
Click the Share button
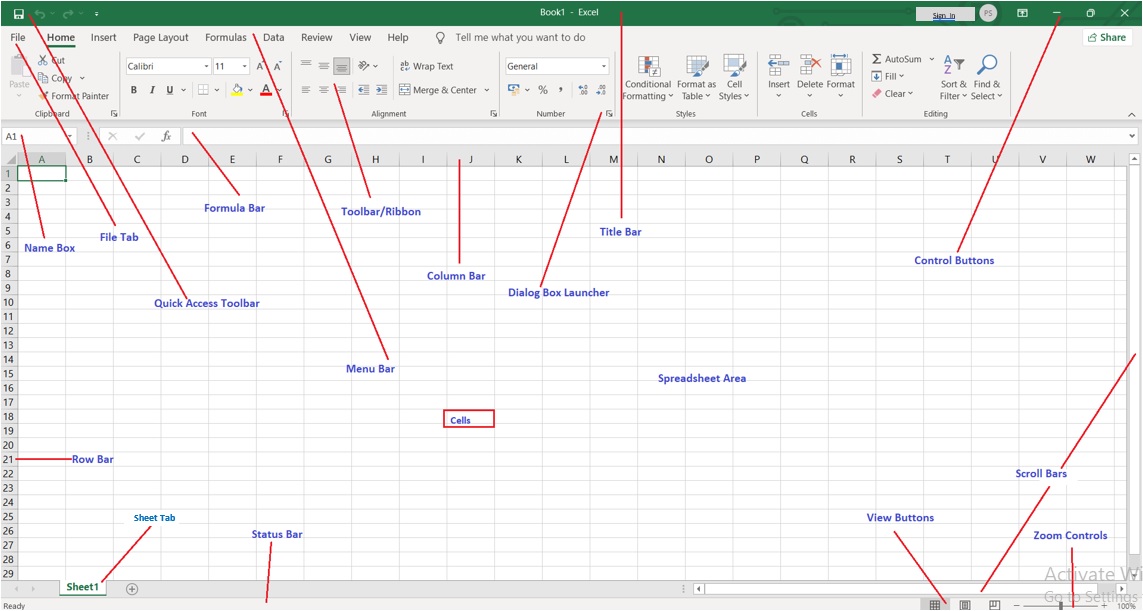(1106, 37)
